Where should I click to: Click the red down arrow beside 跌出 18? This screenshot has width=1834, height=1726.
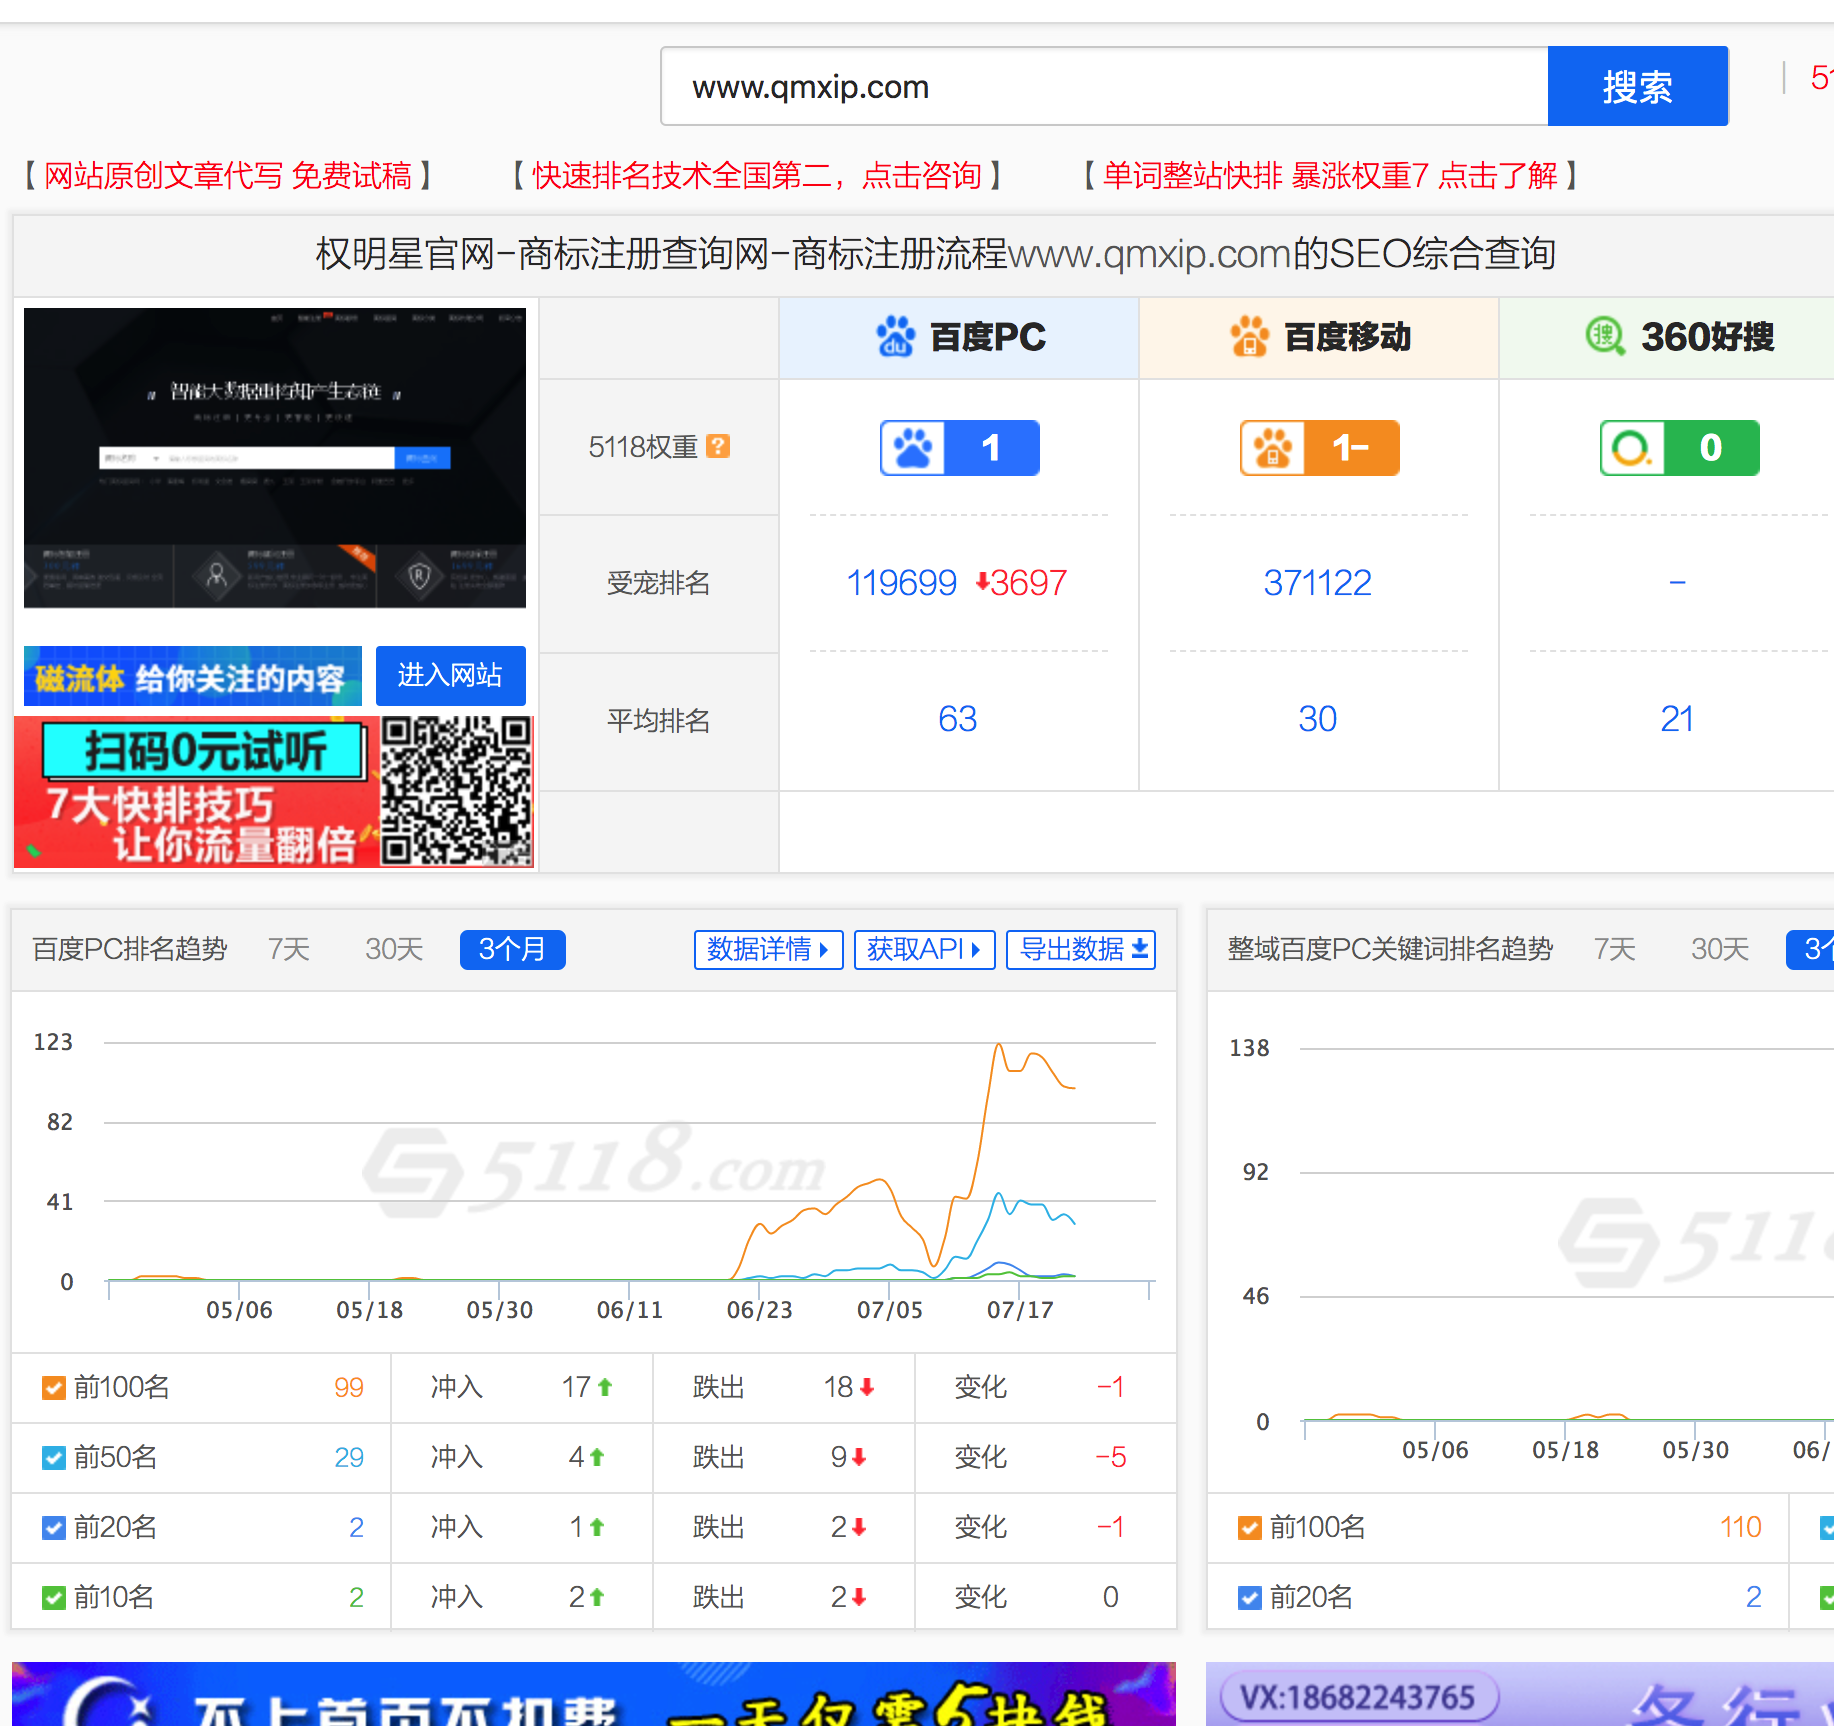(x=867, y=1388)
